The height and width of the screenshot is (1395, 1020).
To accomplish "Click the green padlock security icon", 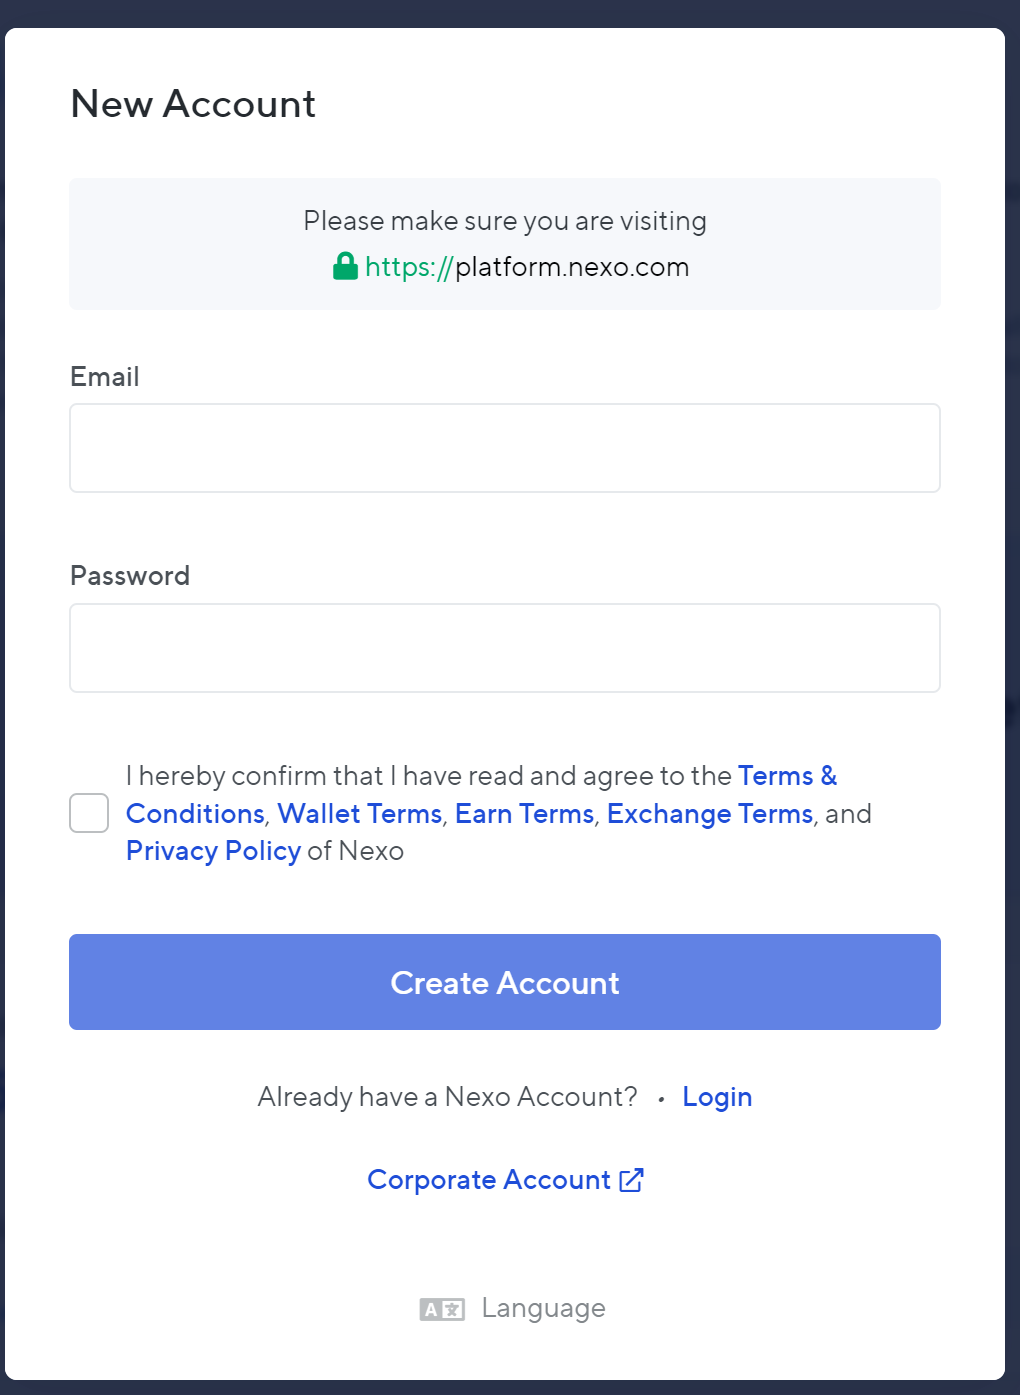I will (345, 266).
